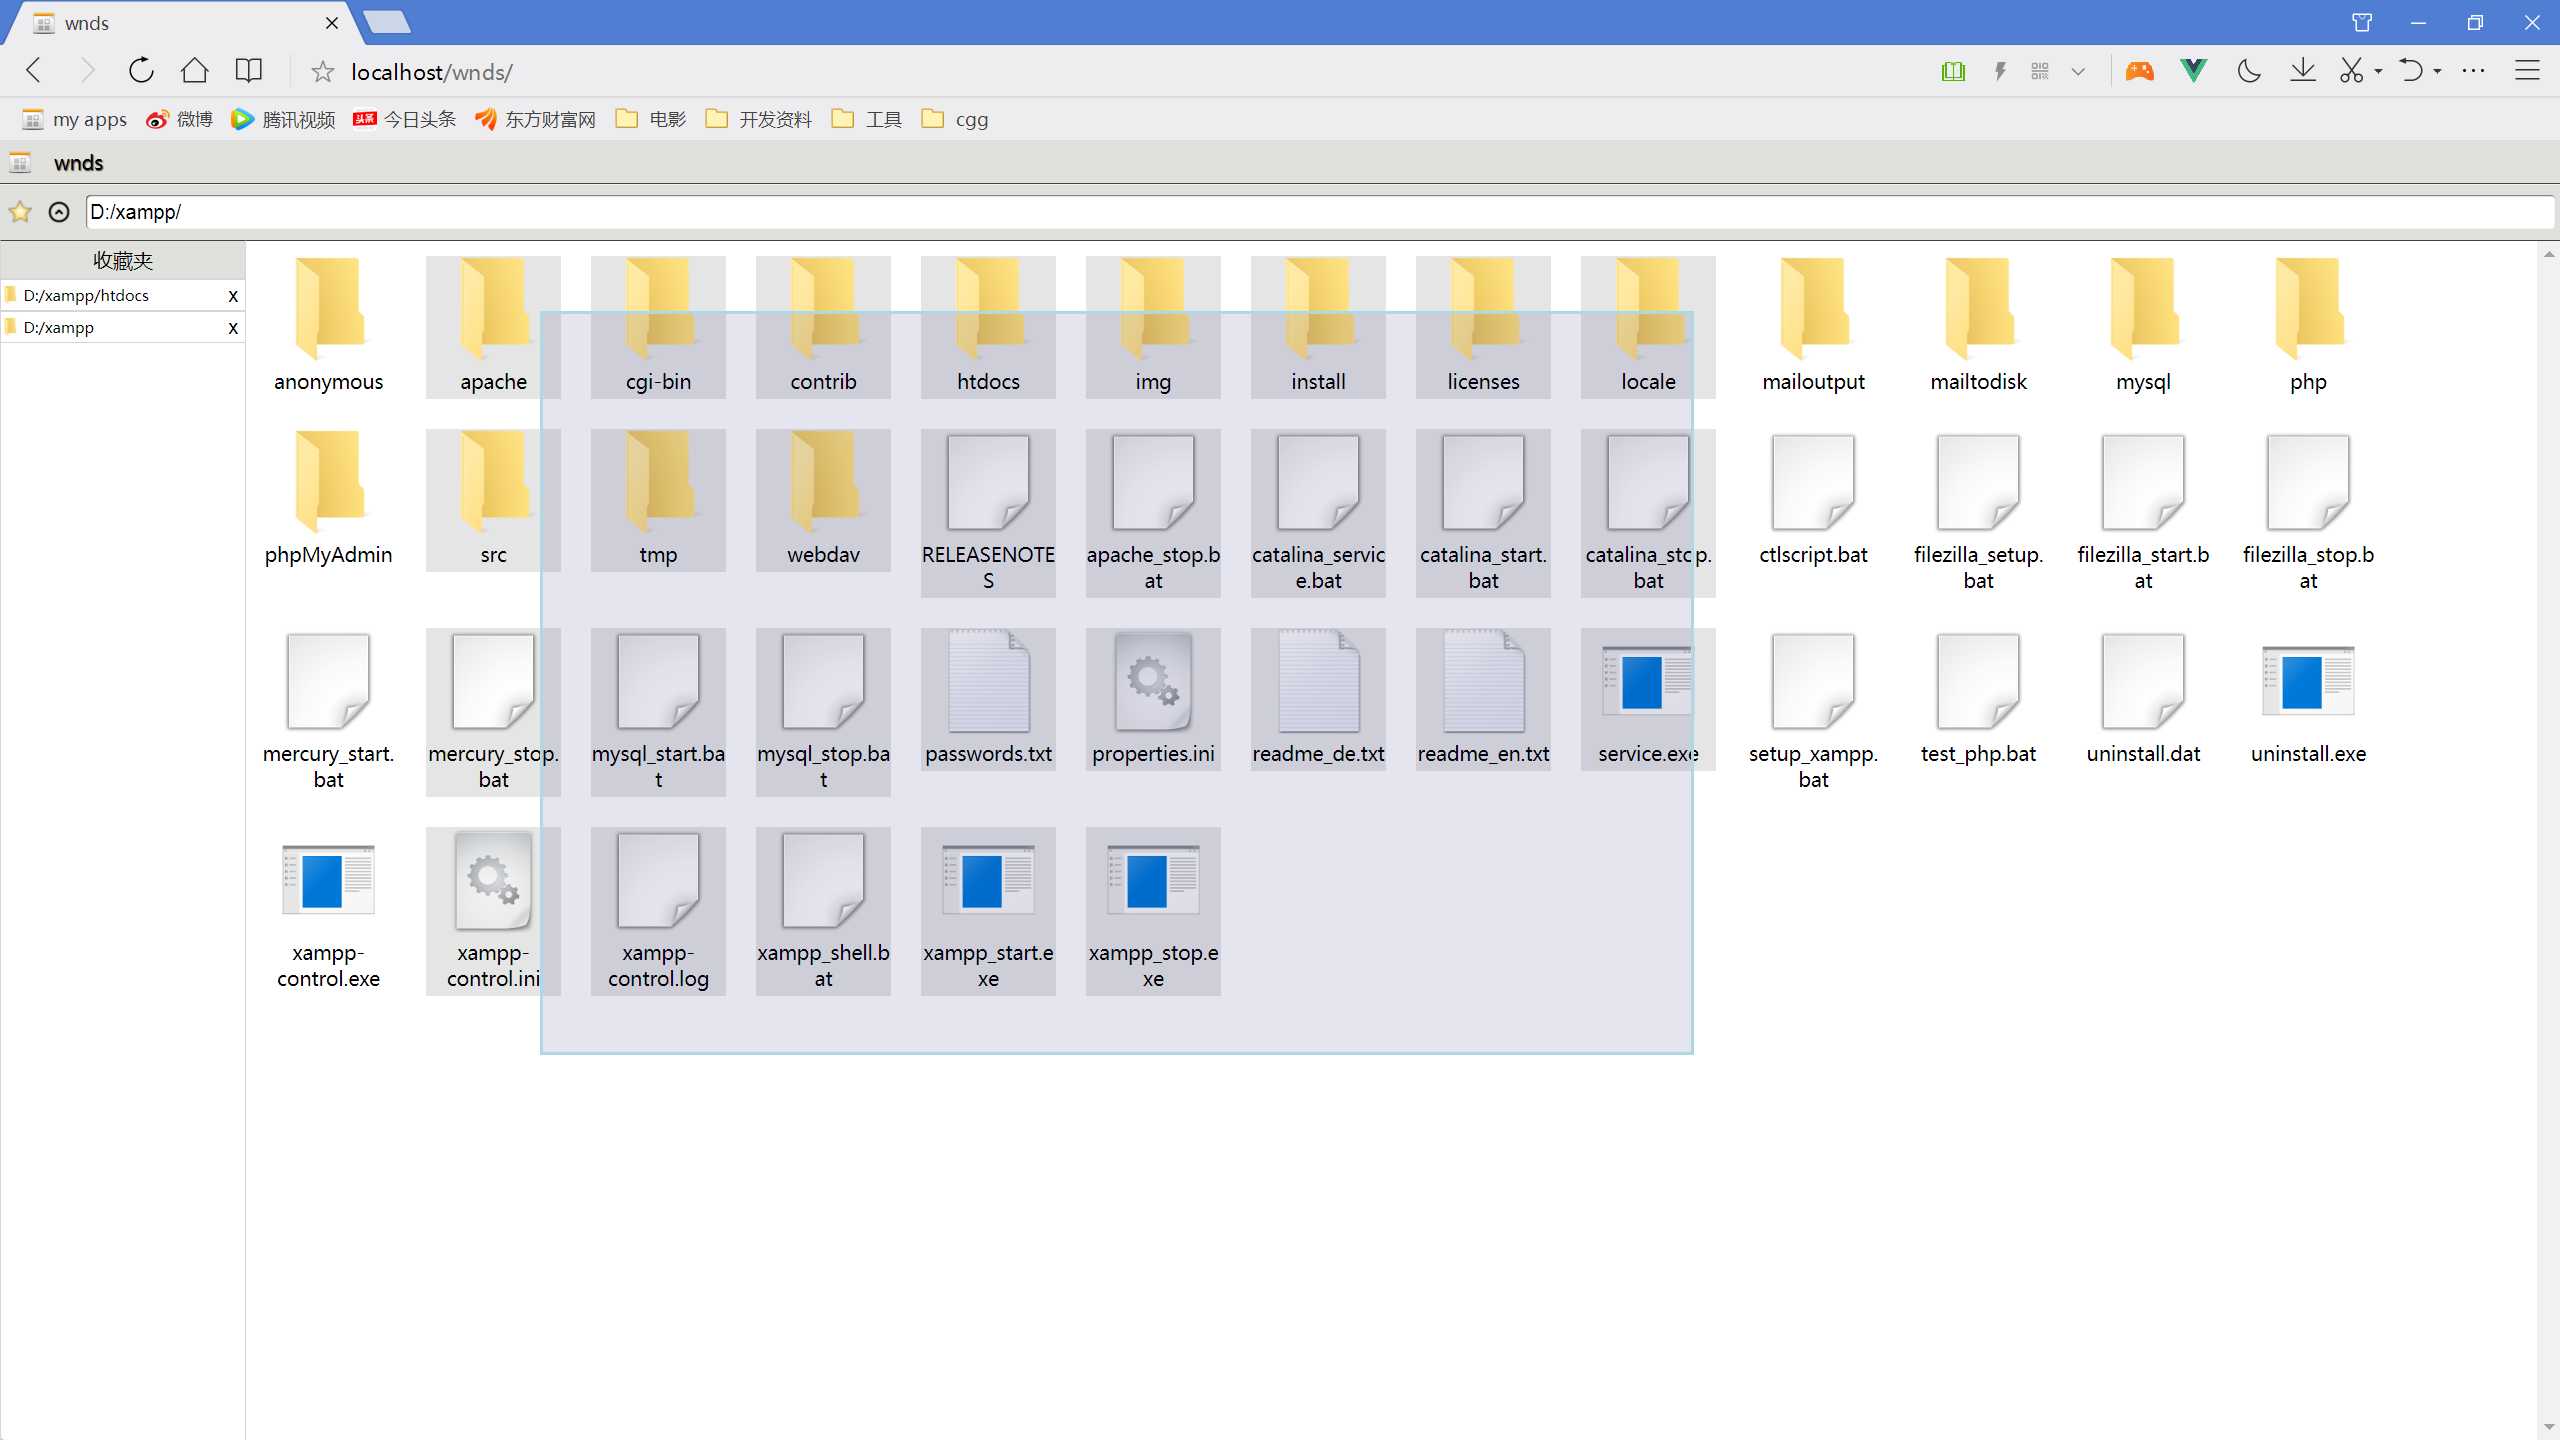Open the browser hamburger menu

(2527, 71)
